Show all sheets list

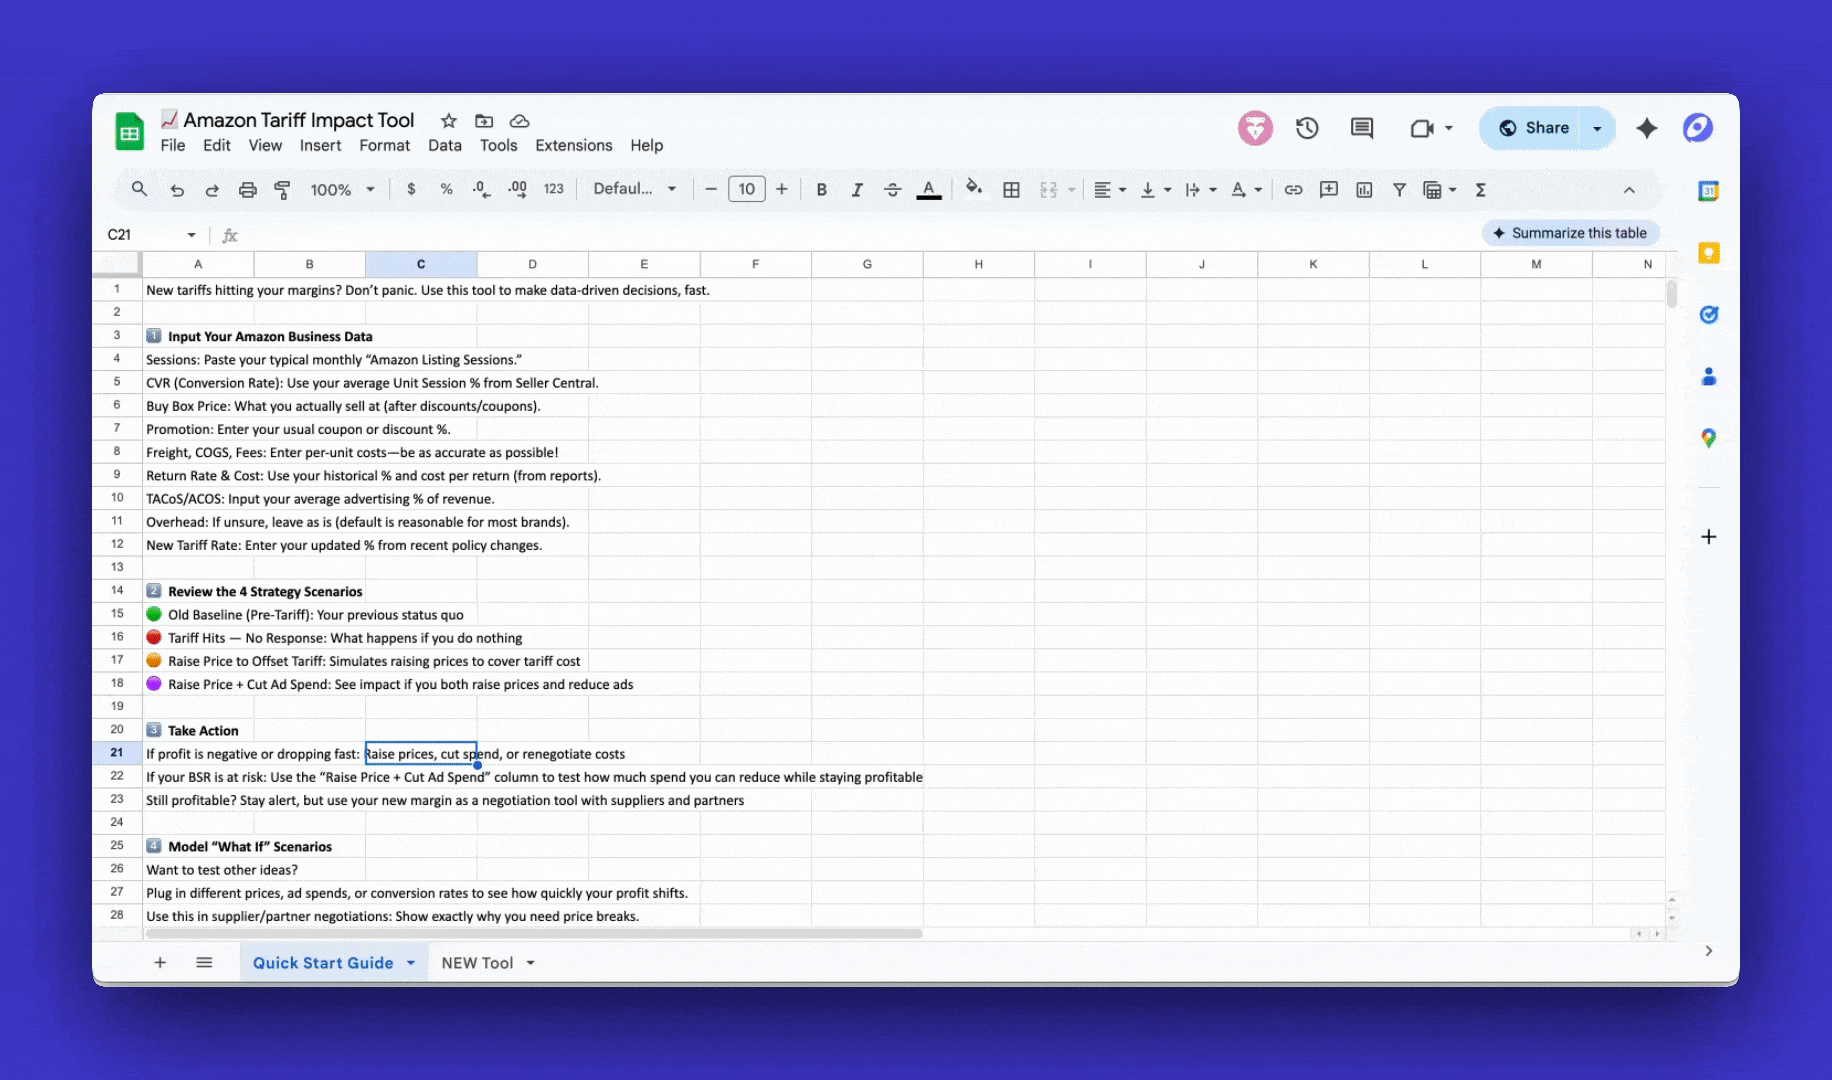[204, 962]
